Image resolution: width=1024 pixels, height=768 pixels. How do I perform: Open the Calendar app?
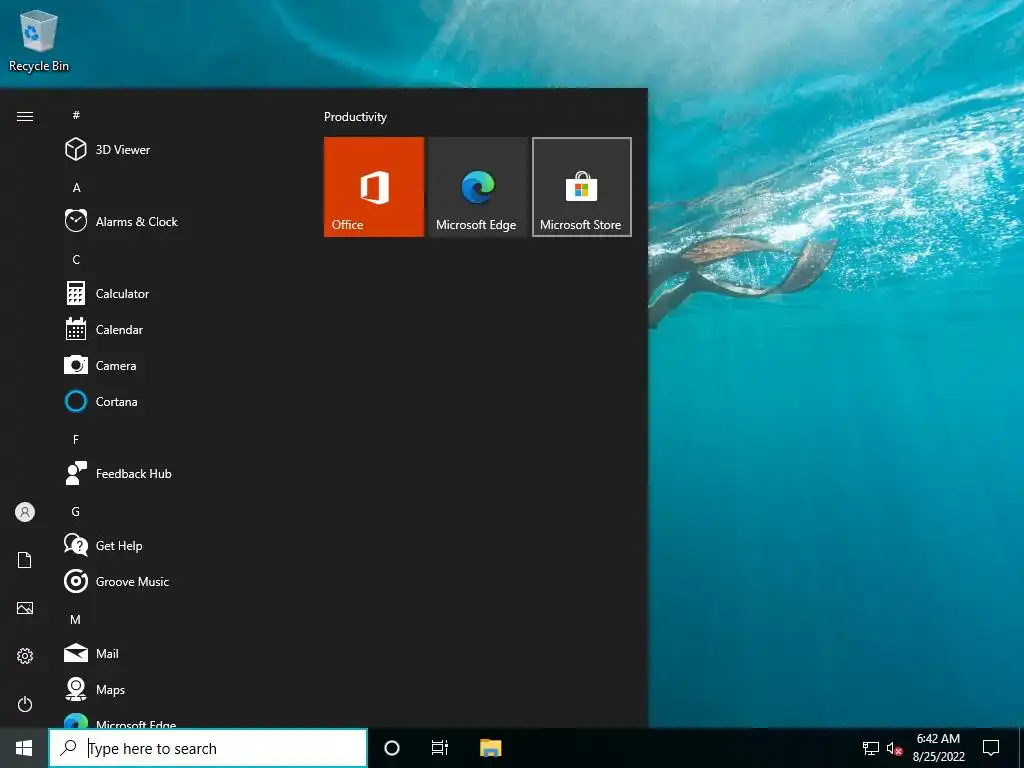176,329
